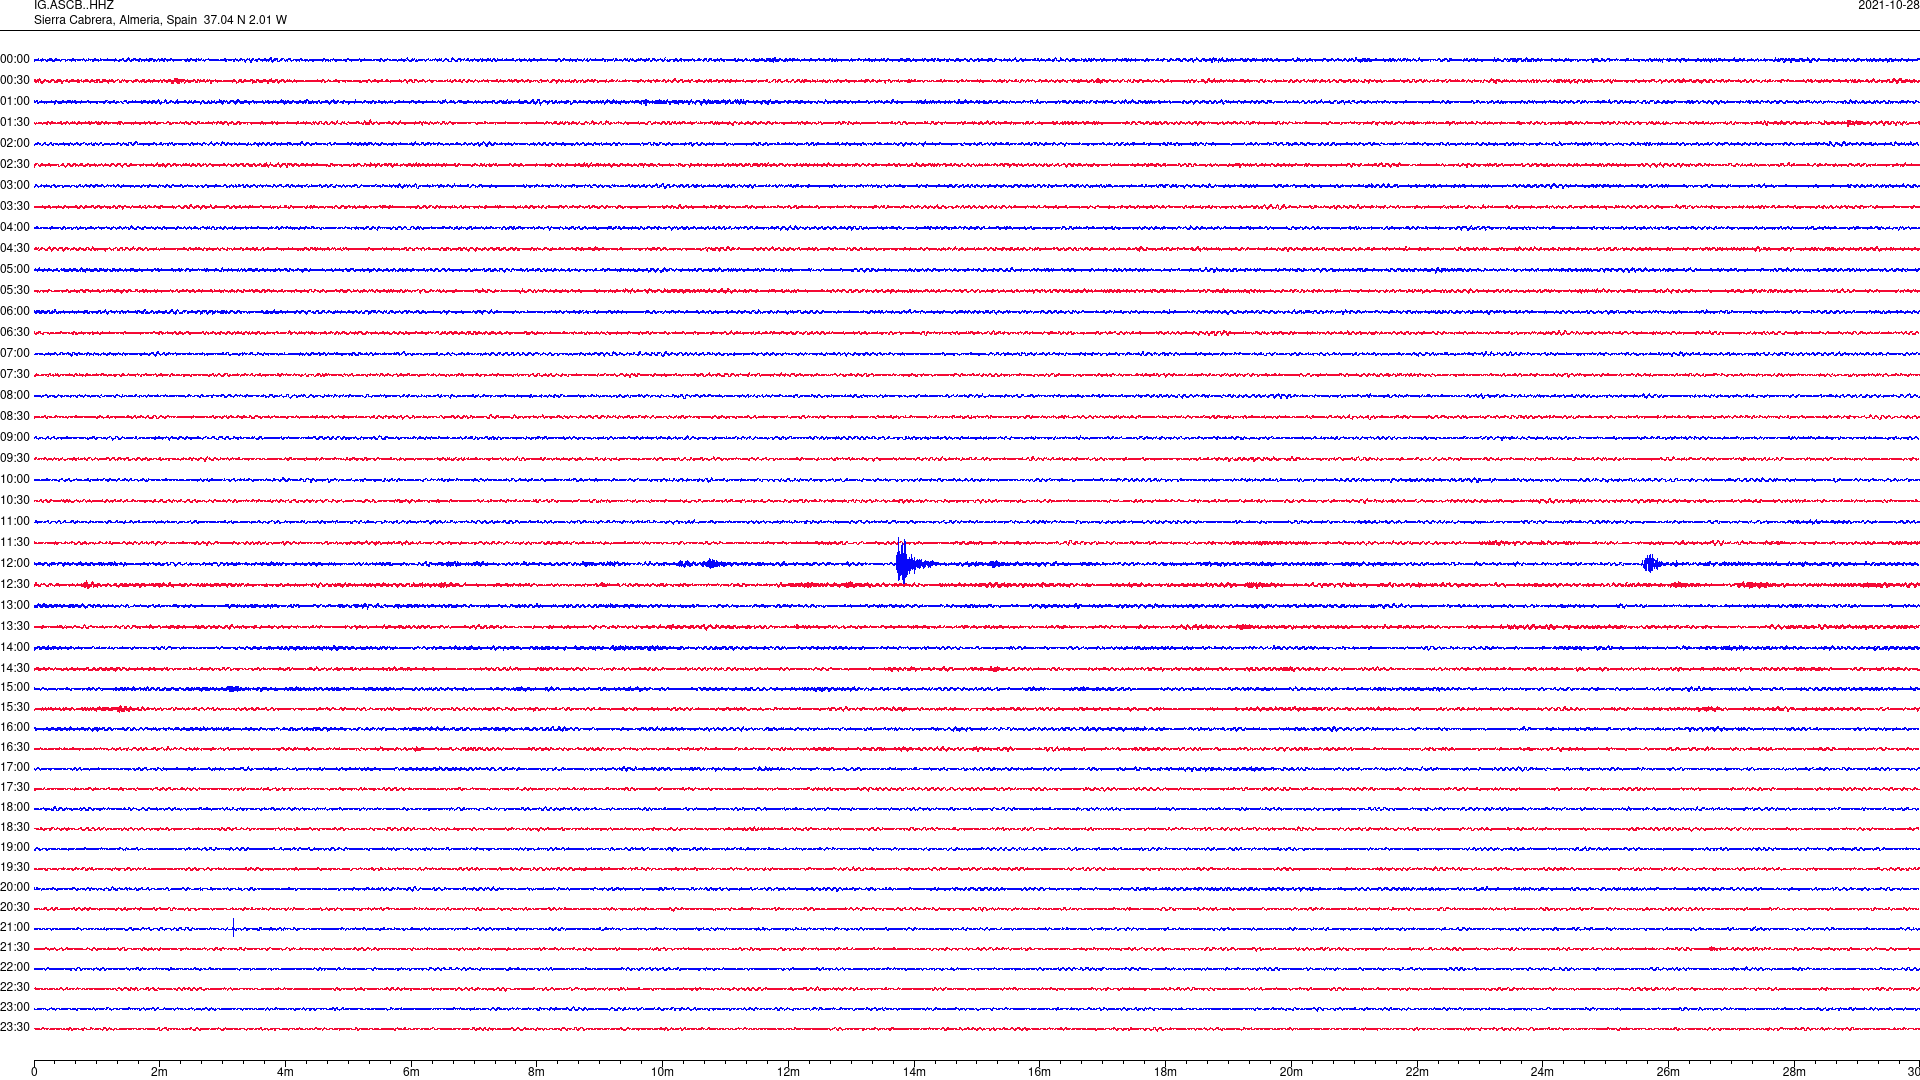Select the 19:30 trace time label
The width and height of the screenshot is (1920, 1080).
(15, 867)
